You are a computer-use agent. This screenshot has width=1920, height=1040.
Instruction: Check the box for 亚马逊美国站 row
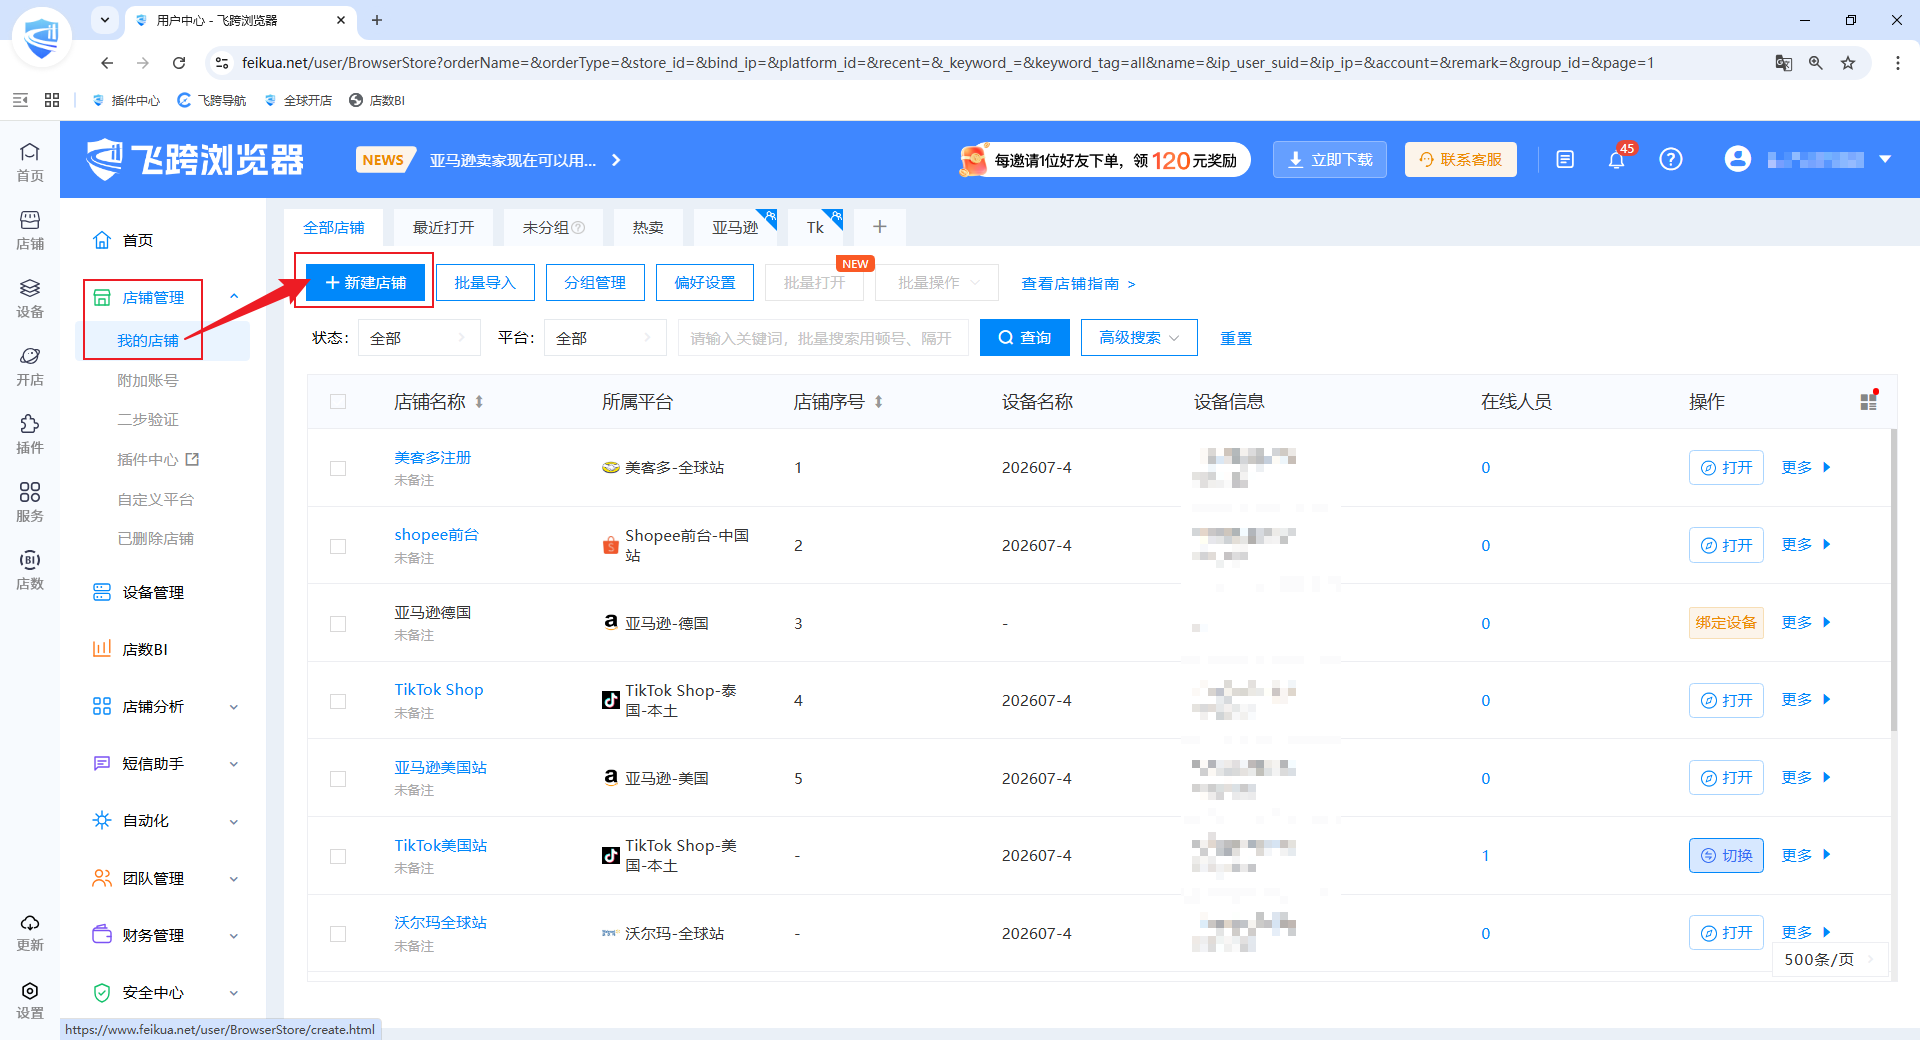pyautogui.click(x=338, y=779)
